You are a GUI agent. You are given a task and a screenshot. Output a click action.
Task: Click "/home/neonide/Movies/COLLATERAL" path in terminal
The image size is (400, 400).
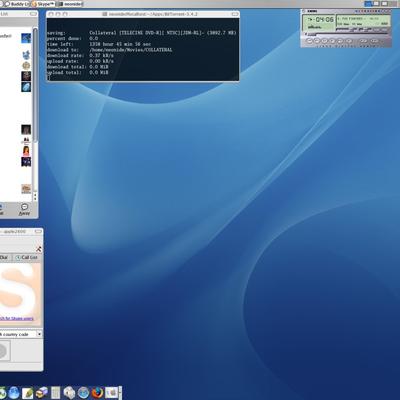click(x=131, y=50)
